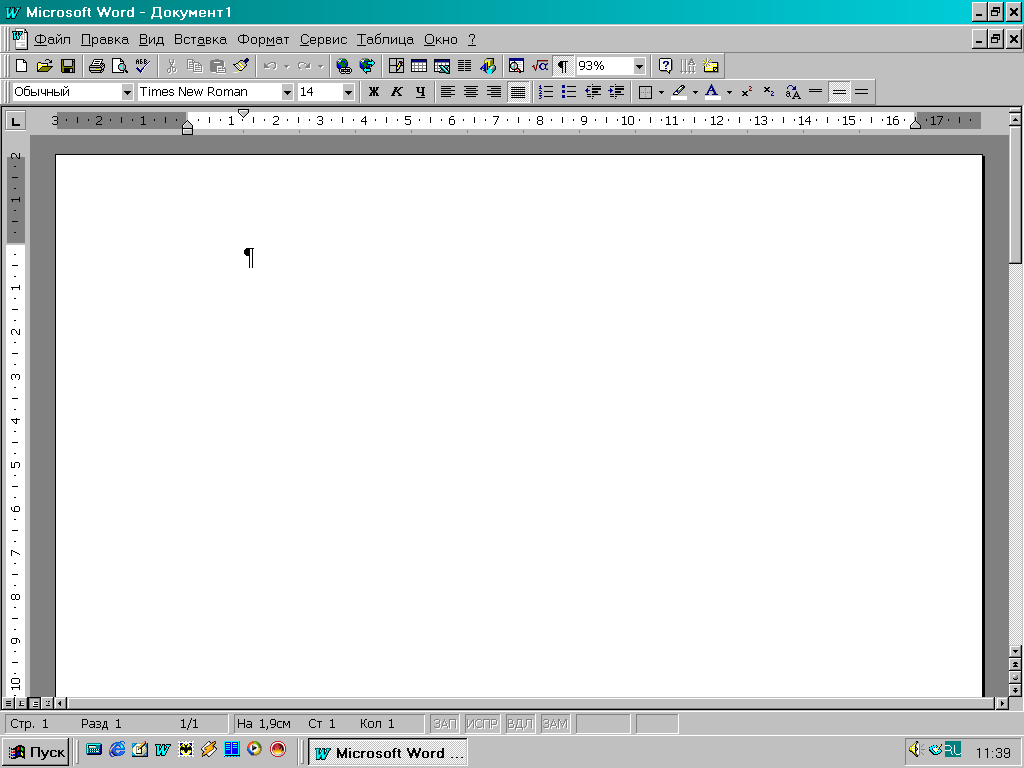The image size is (1024, 768).
Task: Click the Undo arrow icon
Action: click(270, 66)
